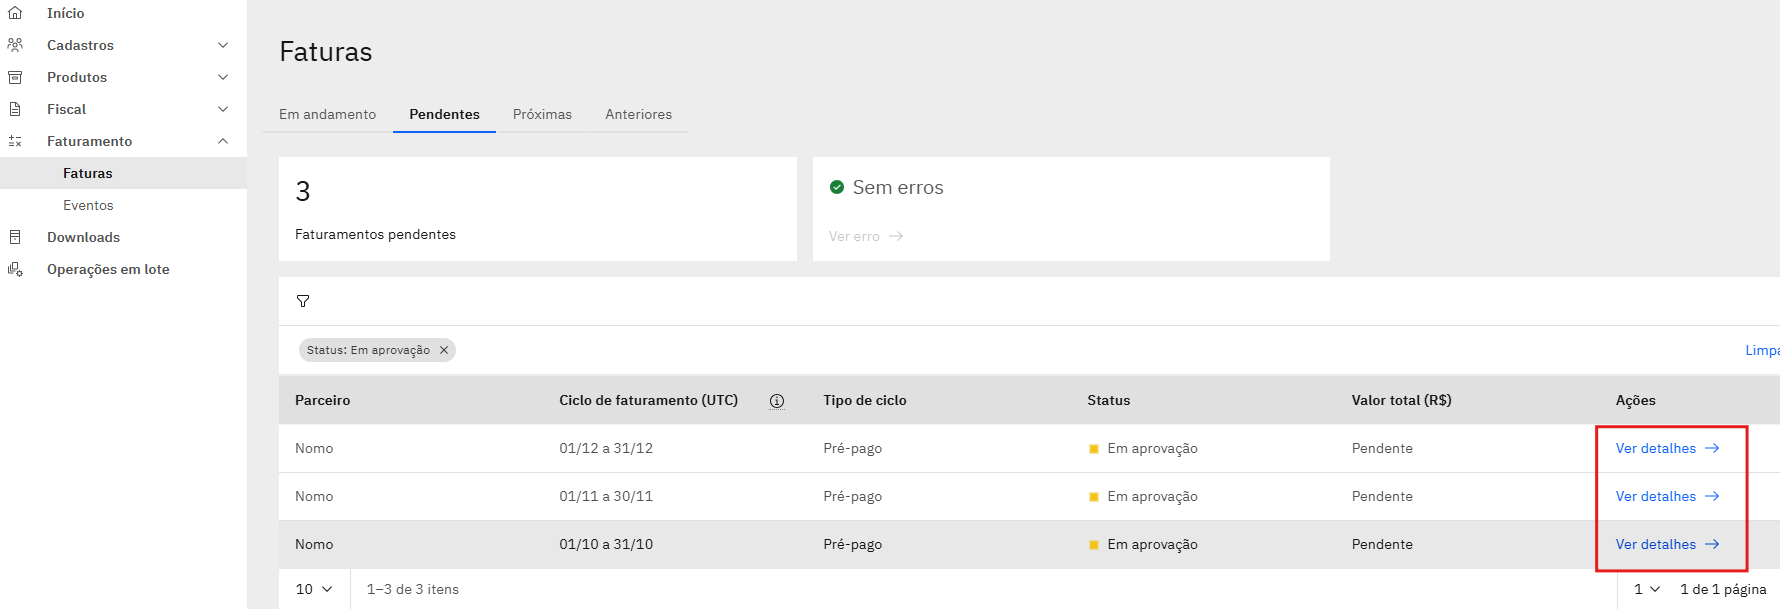Expand the Fiscal menu chevron
1780x609 pixels.
point(223,109)
